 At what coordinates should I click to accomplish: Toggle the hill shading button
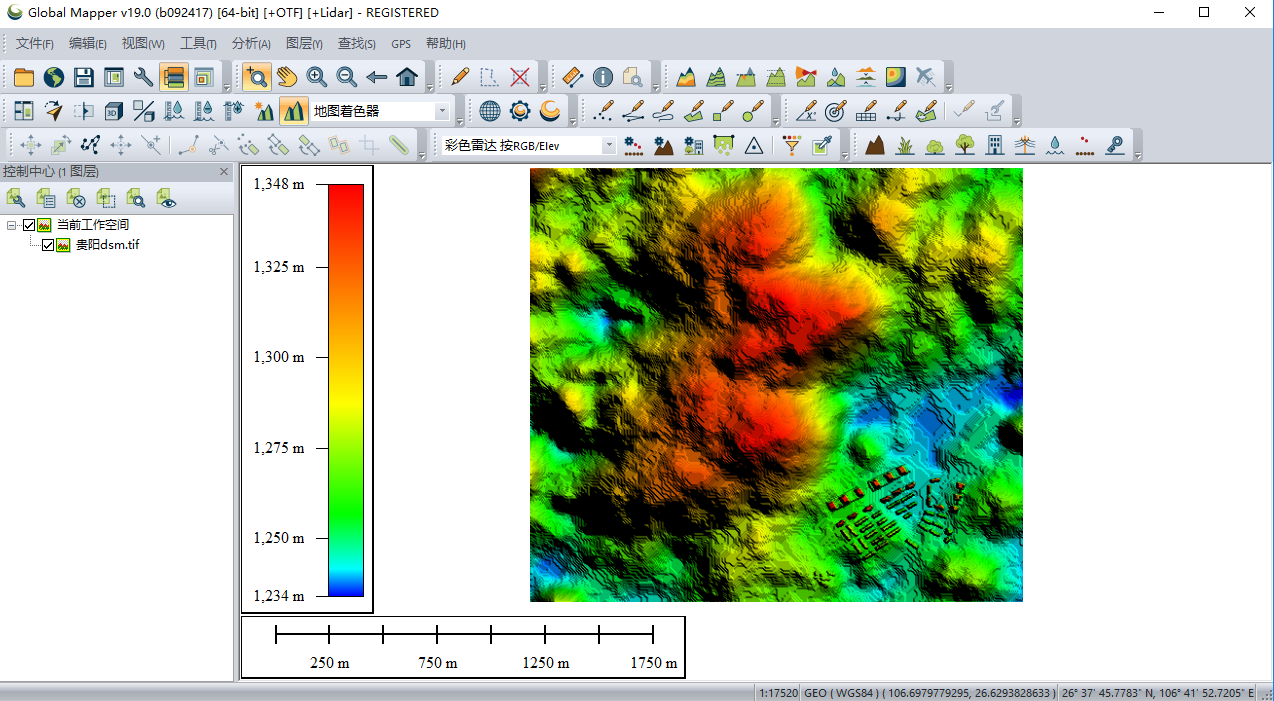[293, 111]
